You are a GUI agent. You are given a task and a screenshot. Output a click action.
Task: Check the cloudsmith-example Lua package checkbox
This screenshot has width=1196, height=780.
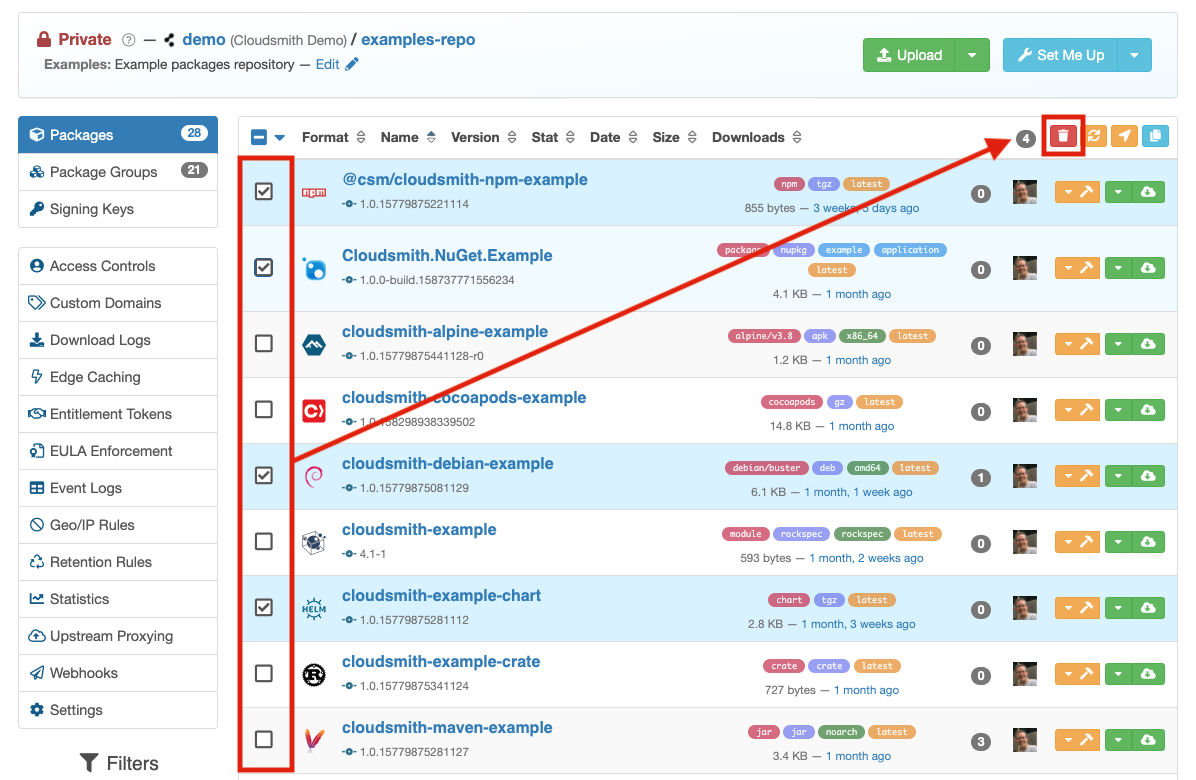(x=264, y=542)
